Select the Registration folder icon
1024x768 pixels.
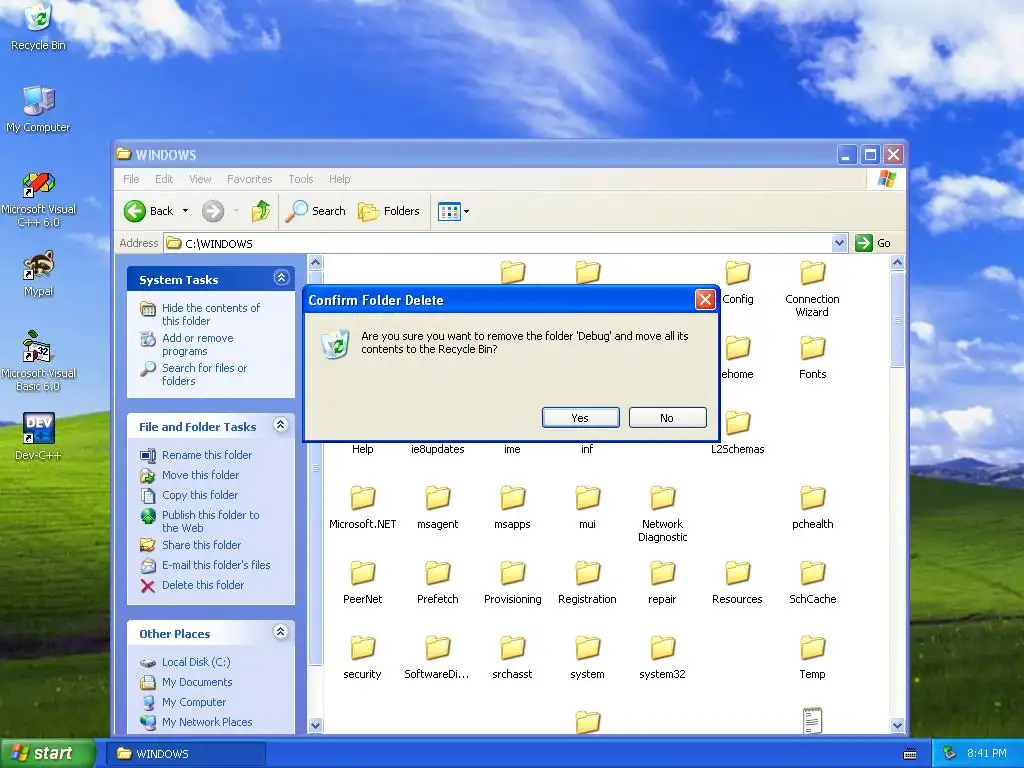tap(587, 573)
